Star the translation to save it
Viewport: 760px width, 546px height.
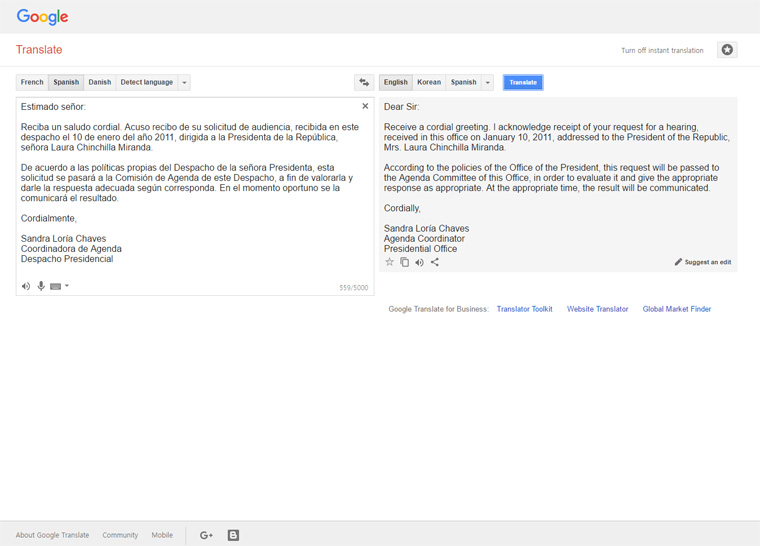[389, 262]
